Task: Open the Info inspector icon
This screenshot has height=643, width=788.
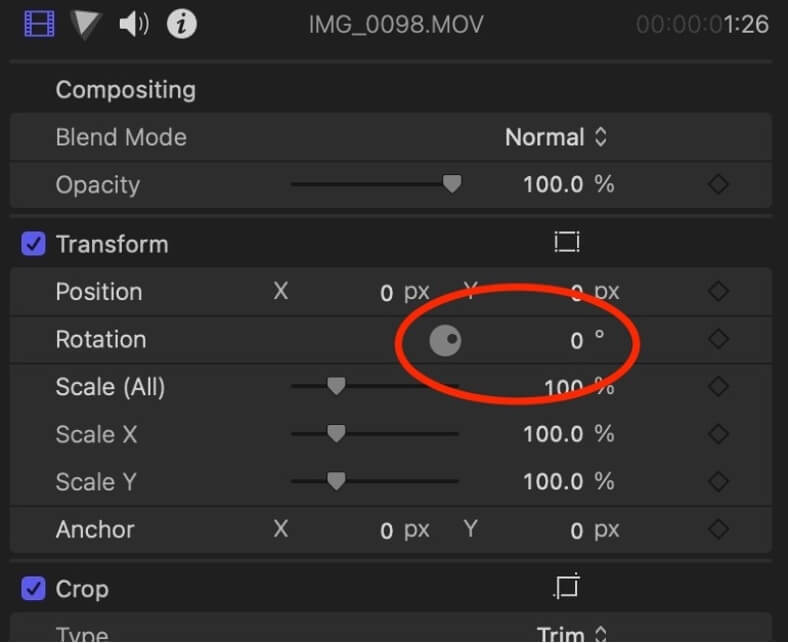Action: [x=181, y=23]
